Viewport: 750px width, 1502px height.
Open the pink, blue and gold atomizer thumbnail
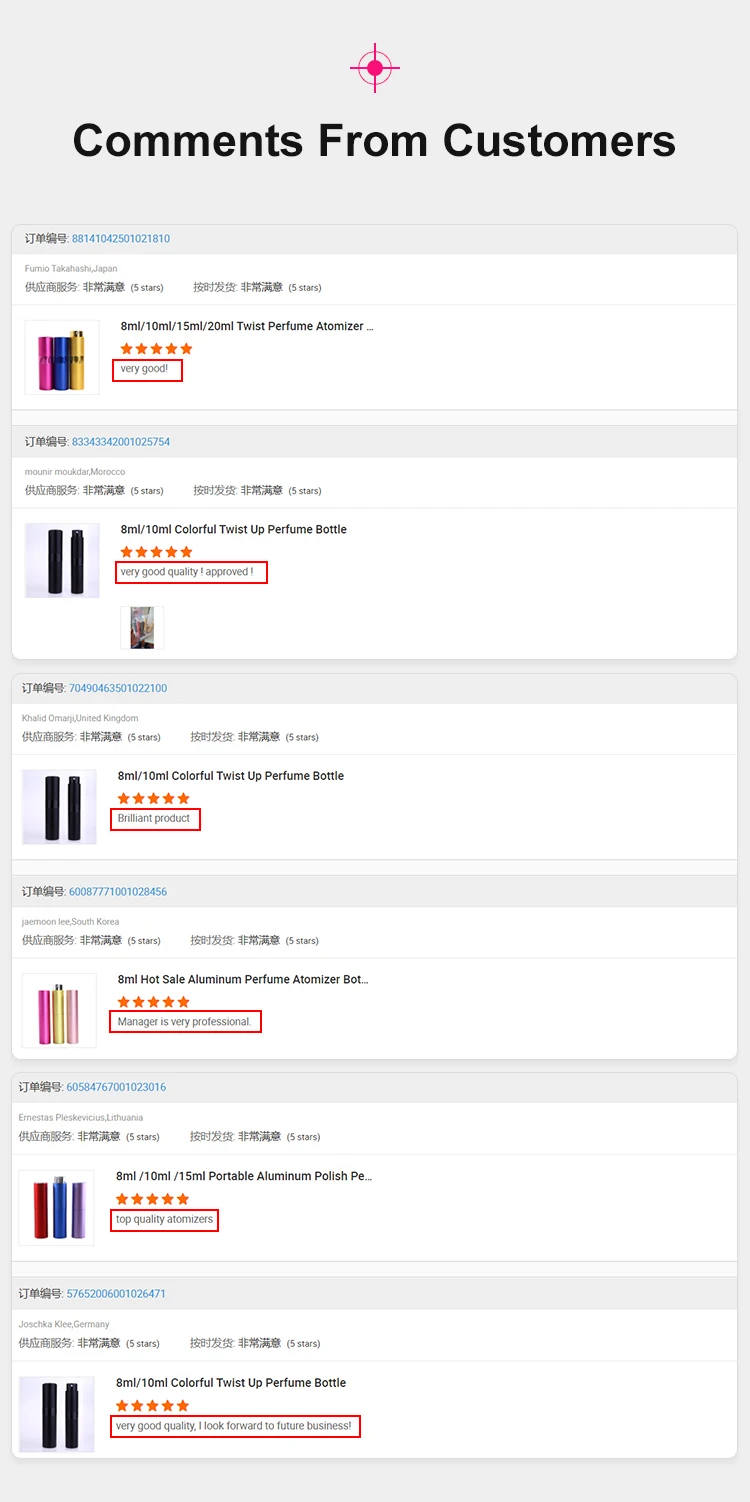[62, 357]
